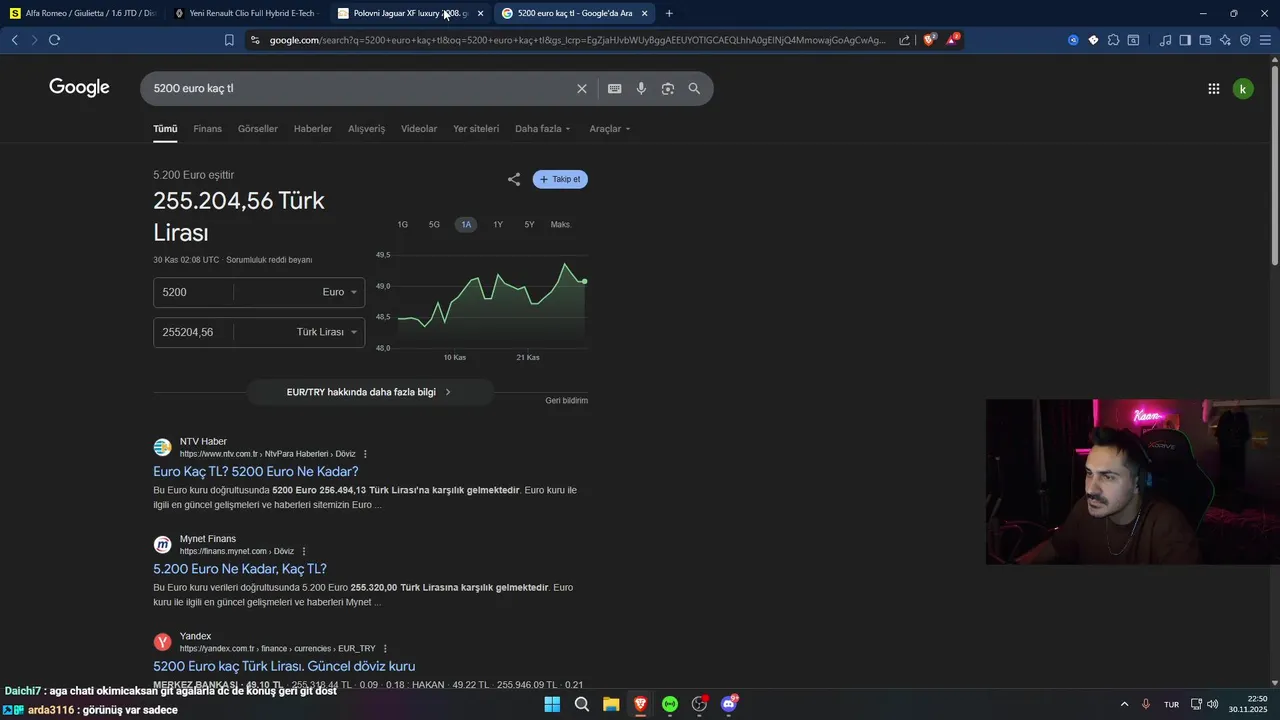Switch to the Görseller search tab

click(258, 129)
